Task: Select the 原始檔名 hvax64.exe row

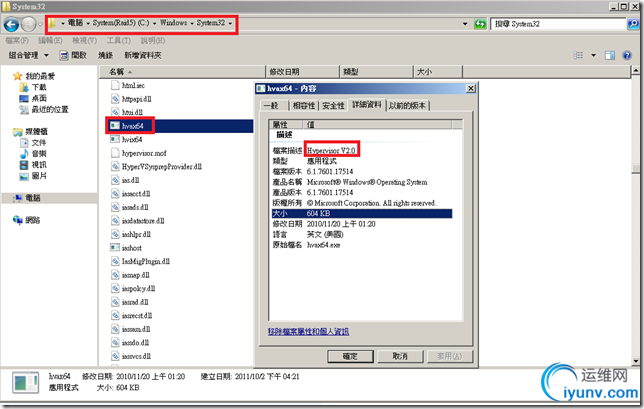Action: click(x=362, y=245)
